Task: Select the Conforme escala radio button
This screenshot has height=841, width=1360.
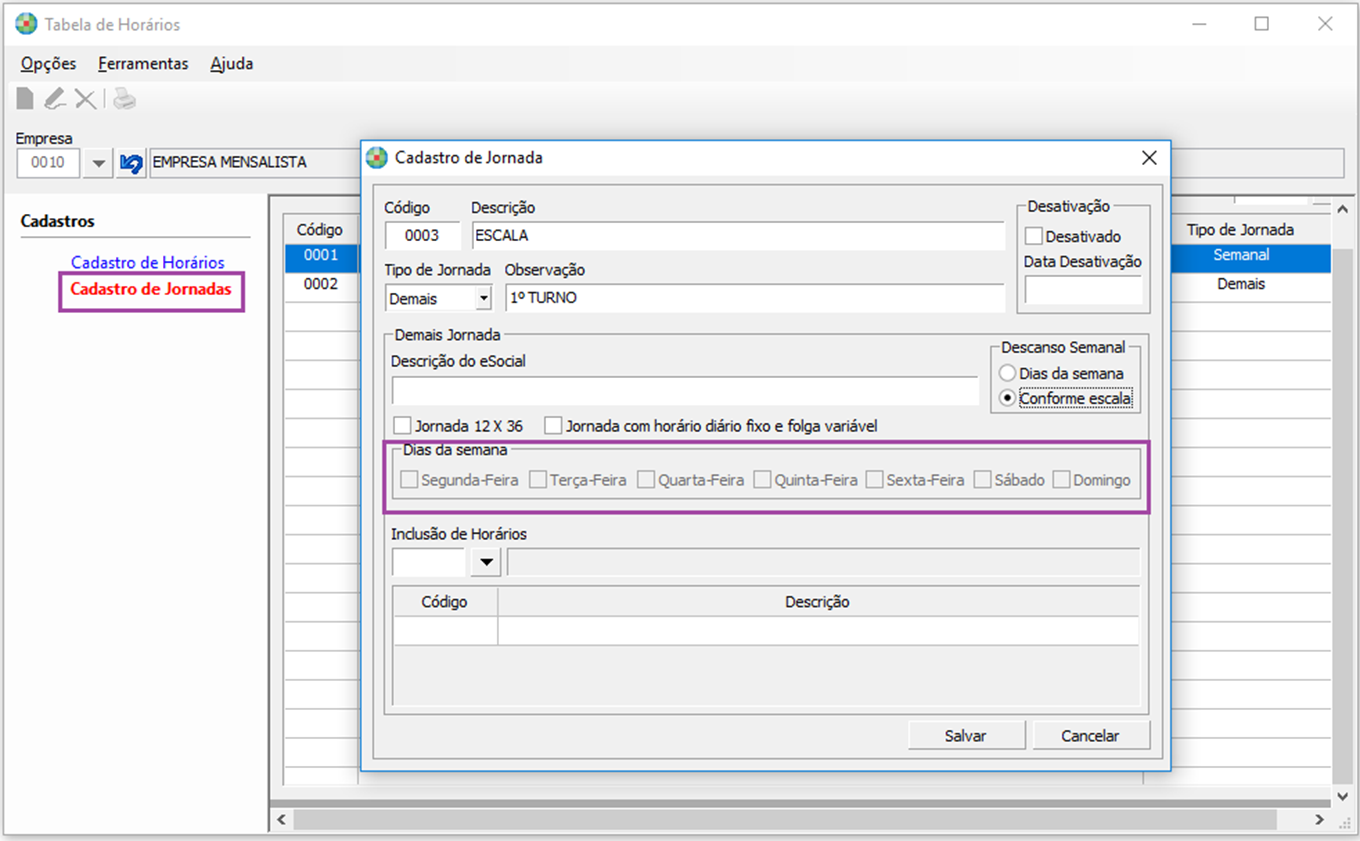Action: click(1008, 398)
